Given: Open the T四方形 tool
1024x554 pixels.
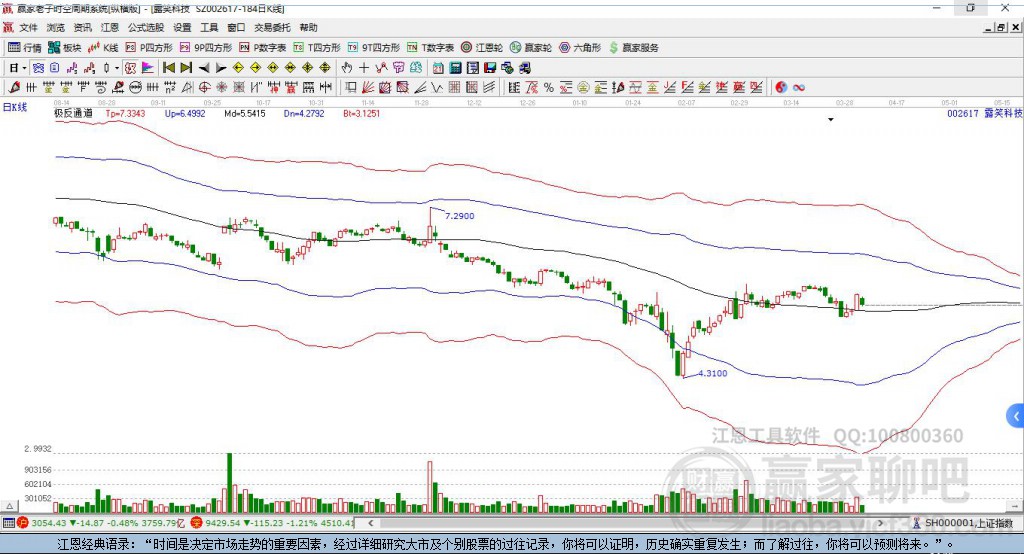Looking at the screenshot, I should [x=317, y=48].
